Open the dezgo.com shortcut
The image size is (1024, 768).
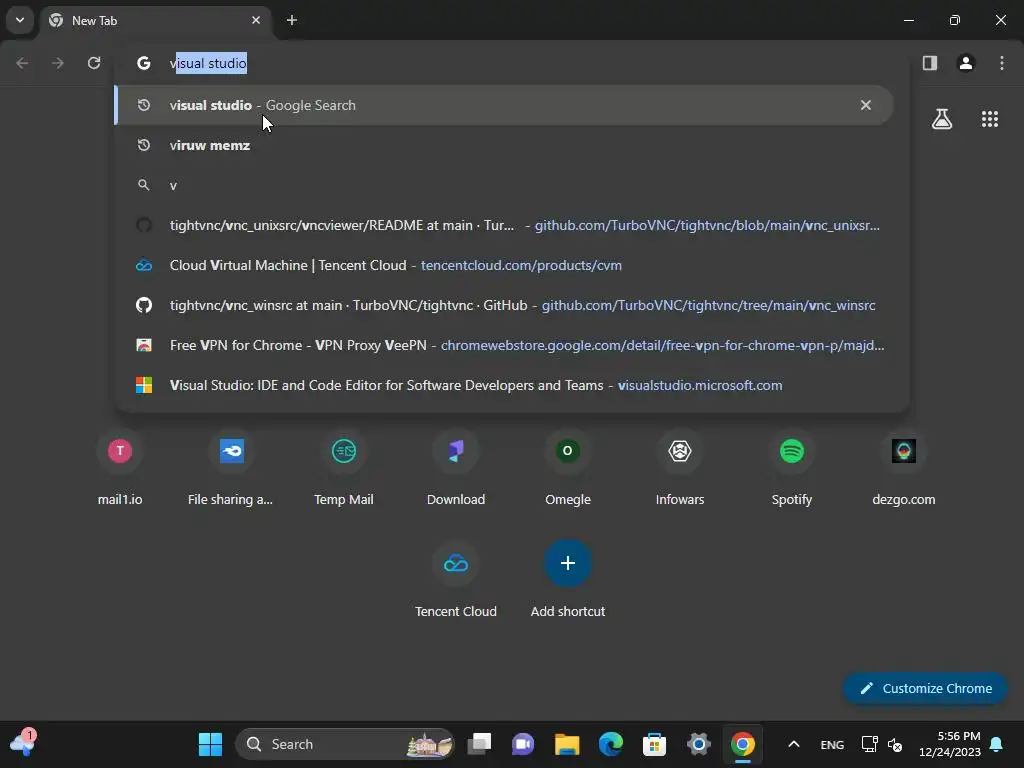pyautogui.click(x=904, y=468)
